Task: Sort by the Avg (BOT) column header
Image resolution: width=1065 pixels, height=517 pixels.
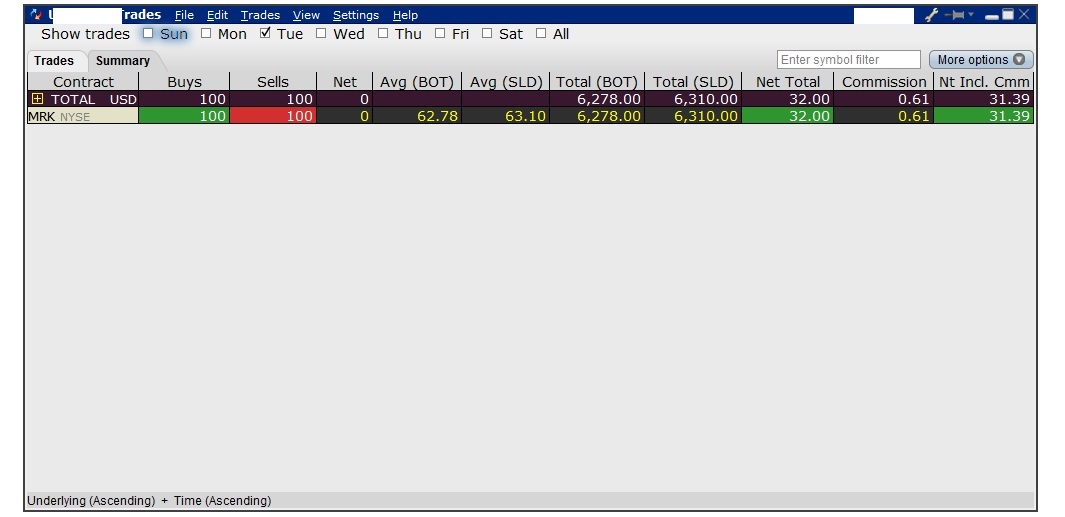Action: click(x=416, y=82)
